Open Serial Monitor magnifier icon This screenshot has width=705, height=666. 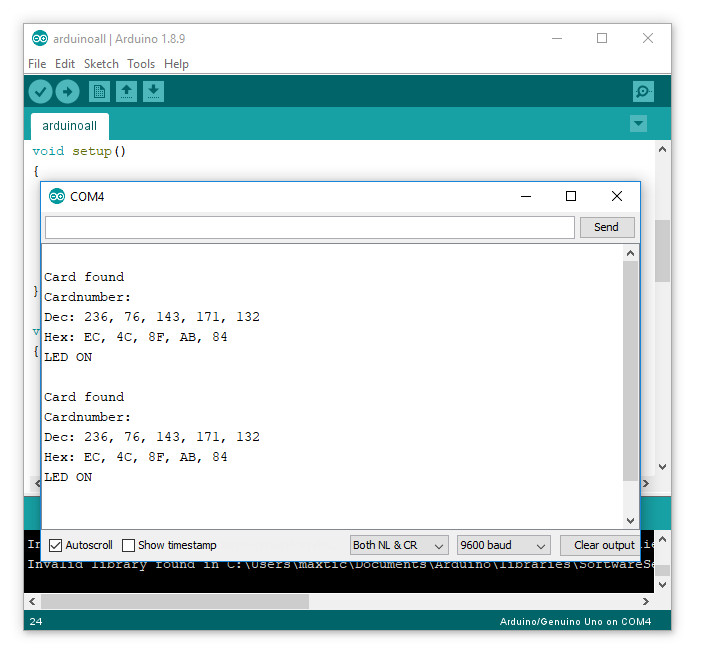[x=643, y=92]
